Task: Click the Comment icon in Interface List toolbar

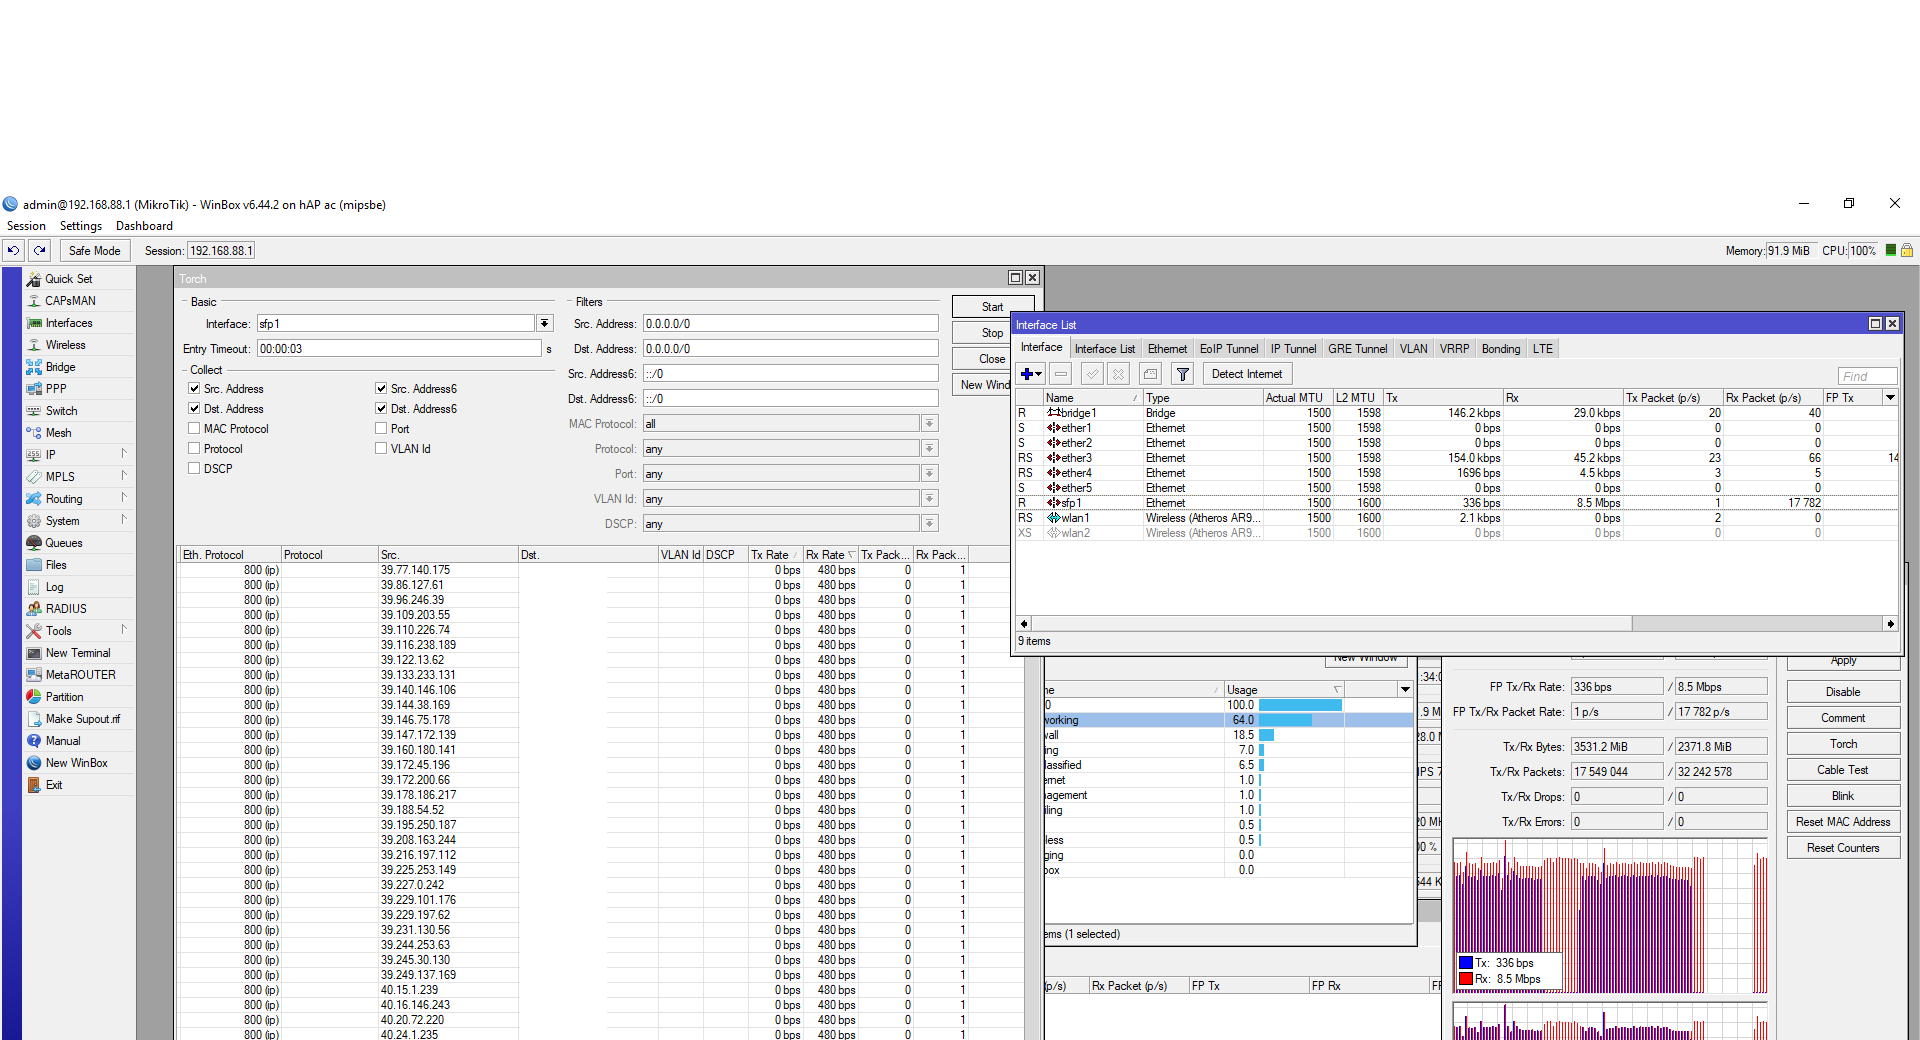Action: [1150, 374]
